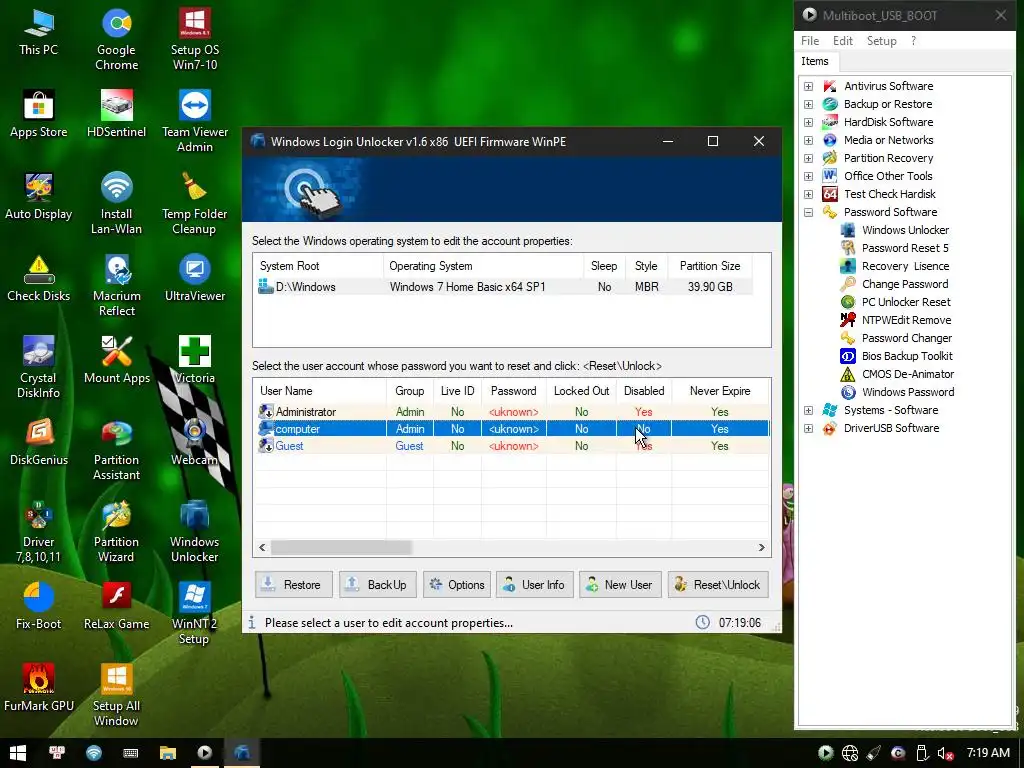Expand the DriverUSB Software node

808,428
